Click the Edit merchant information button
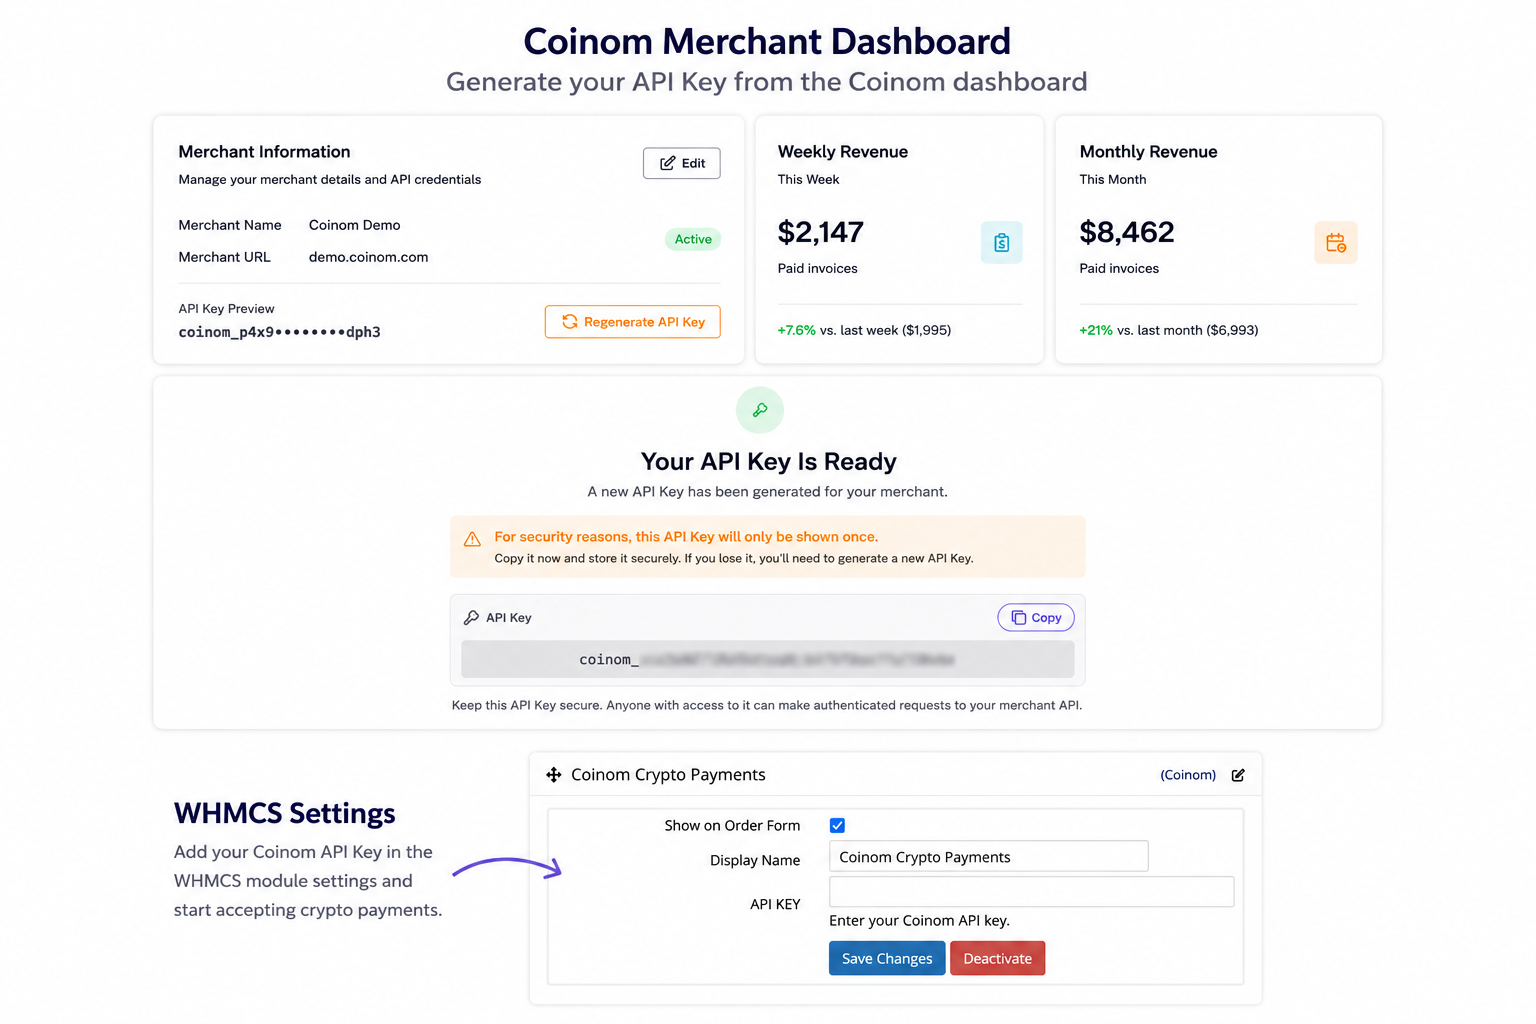Screen dimensions: 1536x1024 [x=681, y=163]
